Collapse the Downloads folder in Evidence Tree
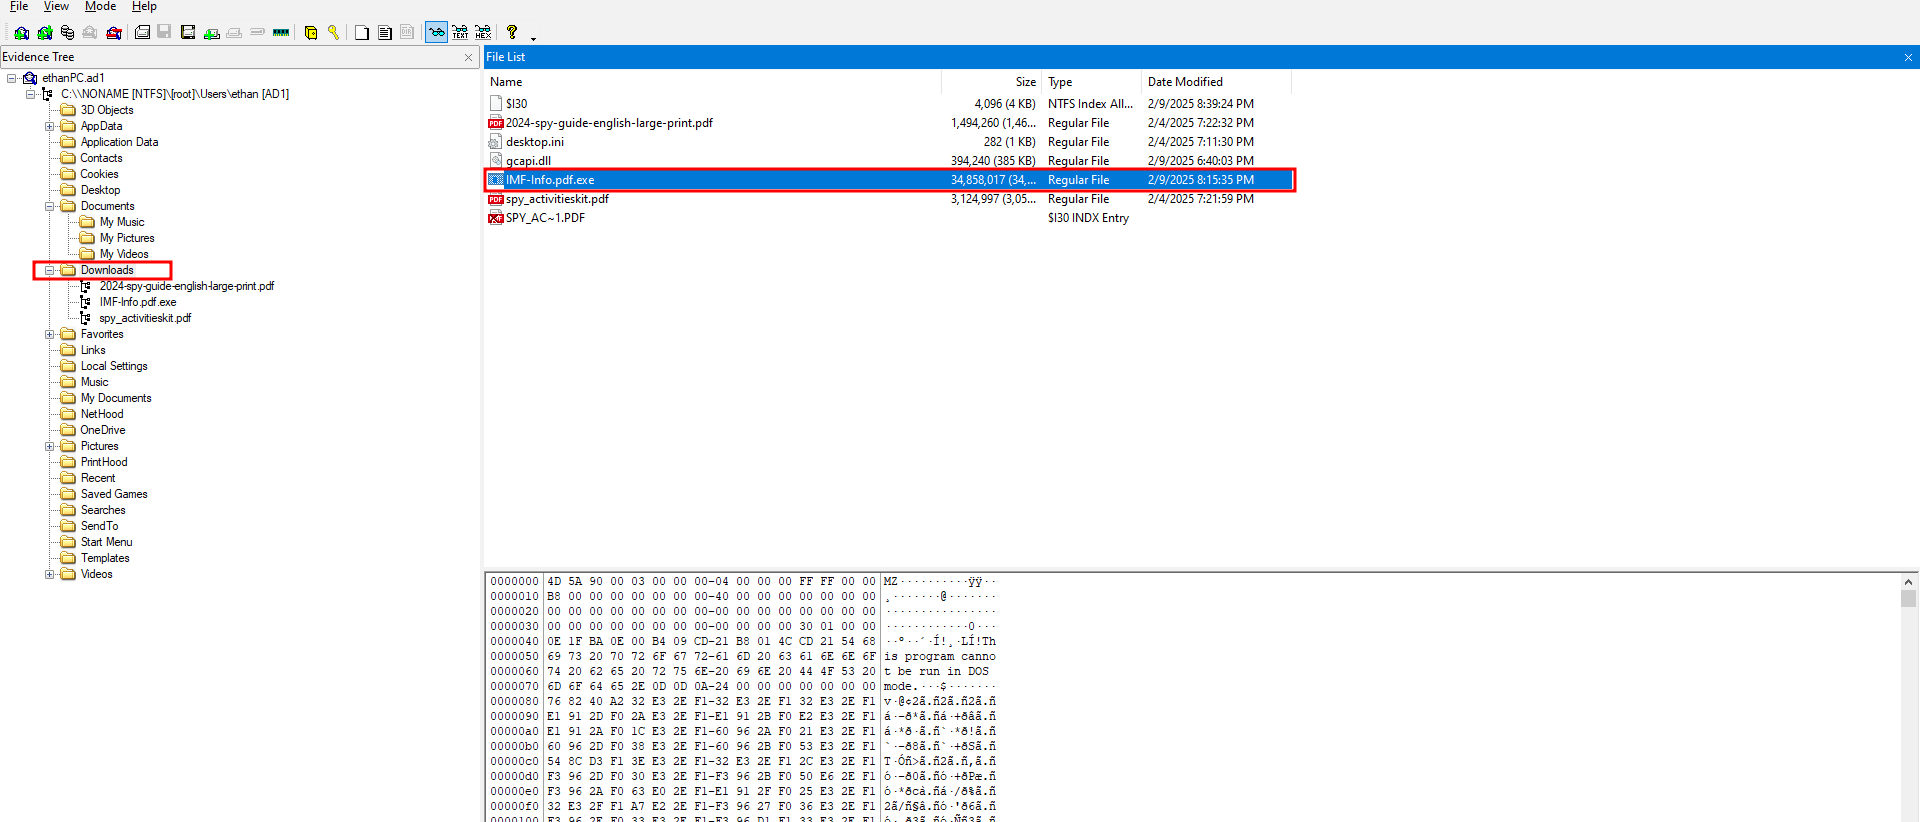Screen dimensions: 1920x822 tap(49, 270)
